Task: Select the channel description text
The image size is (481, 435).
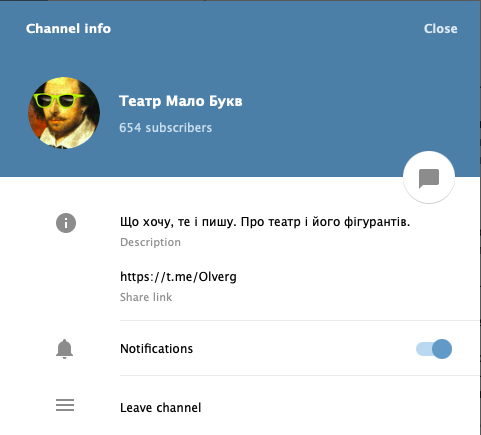Action: pos(265,222)
